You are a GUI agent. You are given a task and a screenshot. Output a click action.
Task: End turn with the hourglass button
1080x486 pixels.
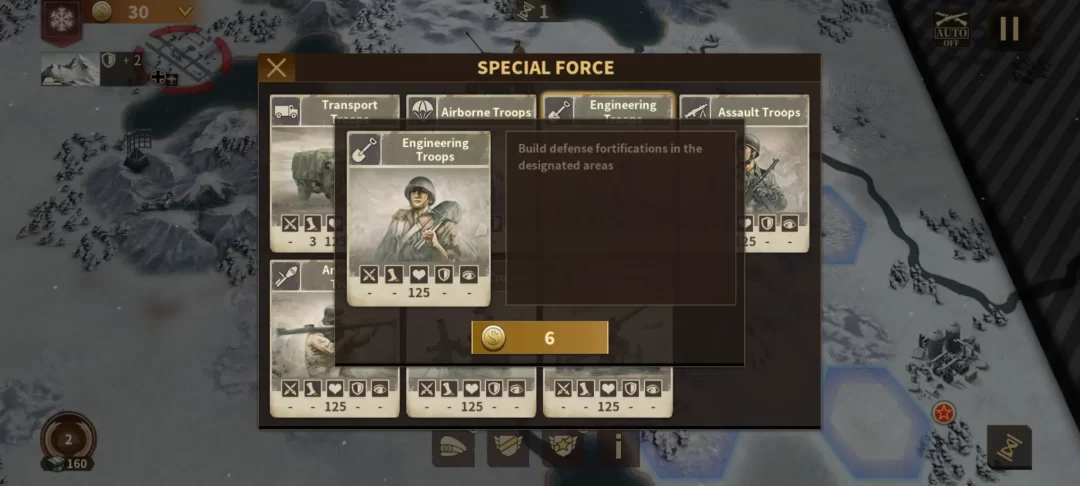pos(1009,447)
